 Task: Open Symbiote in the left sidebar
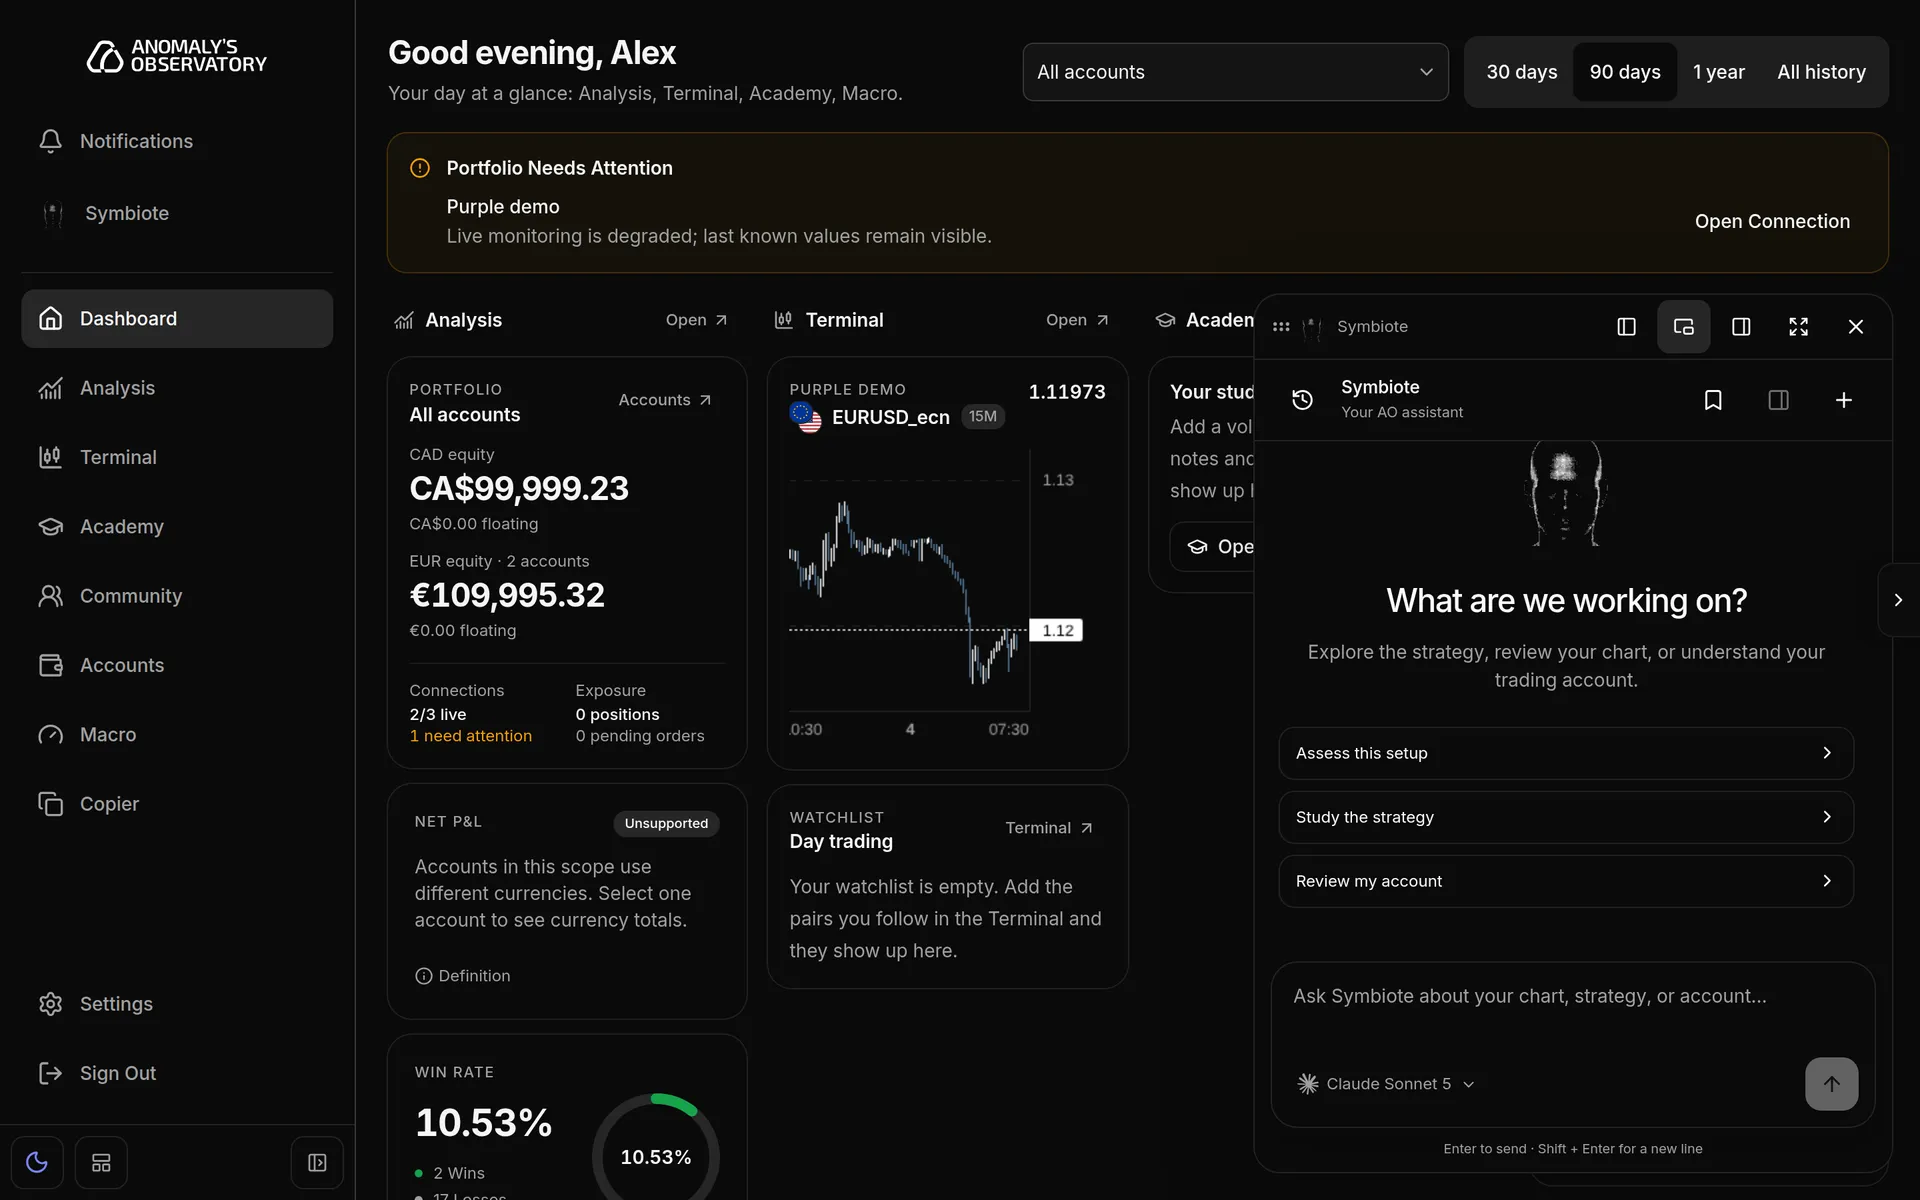[x=177, y=213]
